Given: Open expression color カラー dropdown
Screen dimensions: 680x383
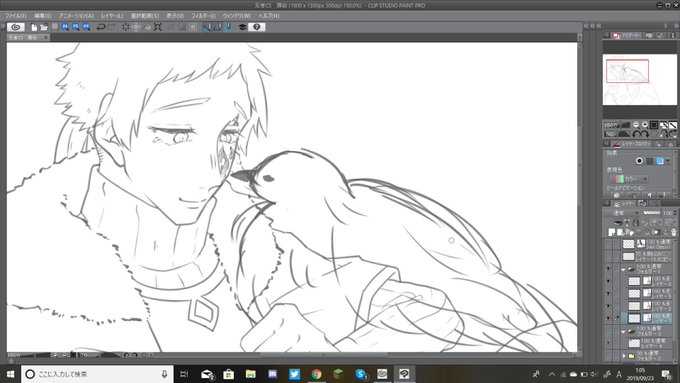Looking at the screenshot, I should 631,179.
